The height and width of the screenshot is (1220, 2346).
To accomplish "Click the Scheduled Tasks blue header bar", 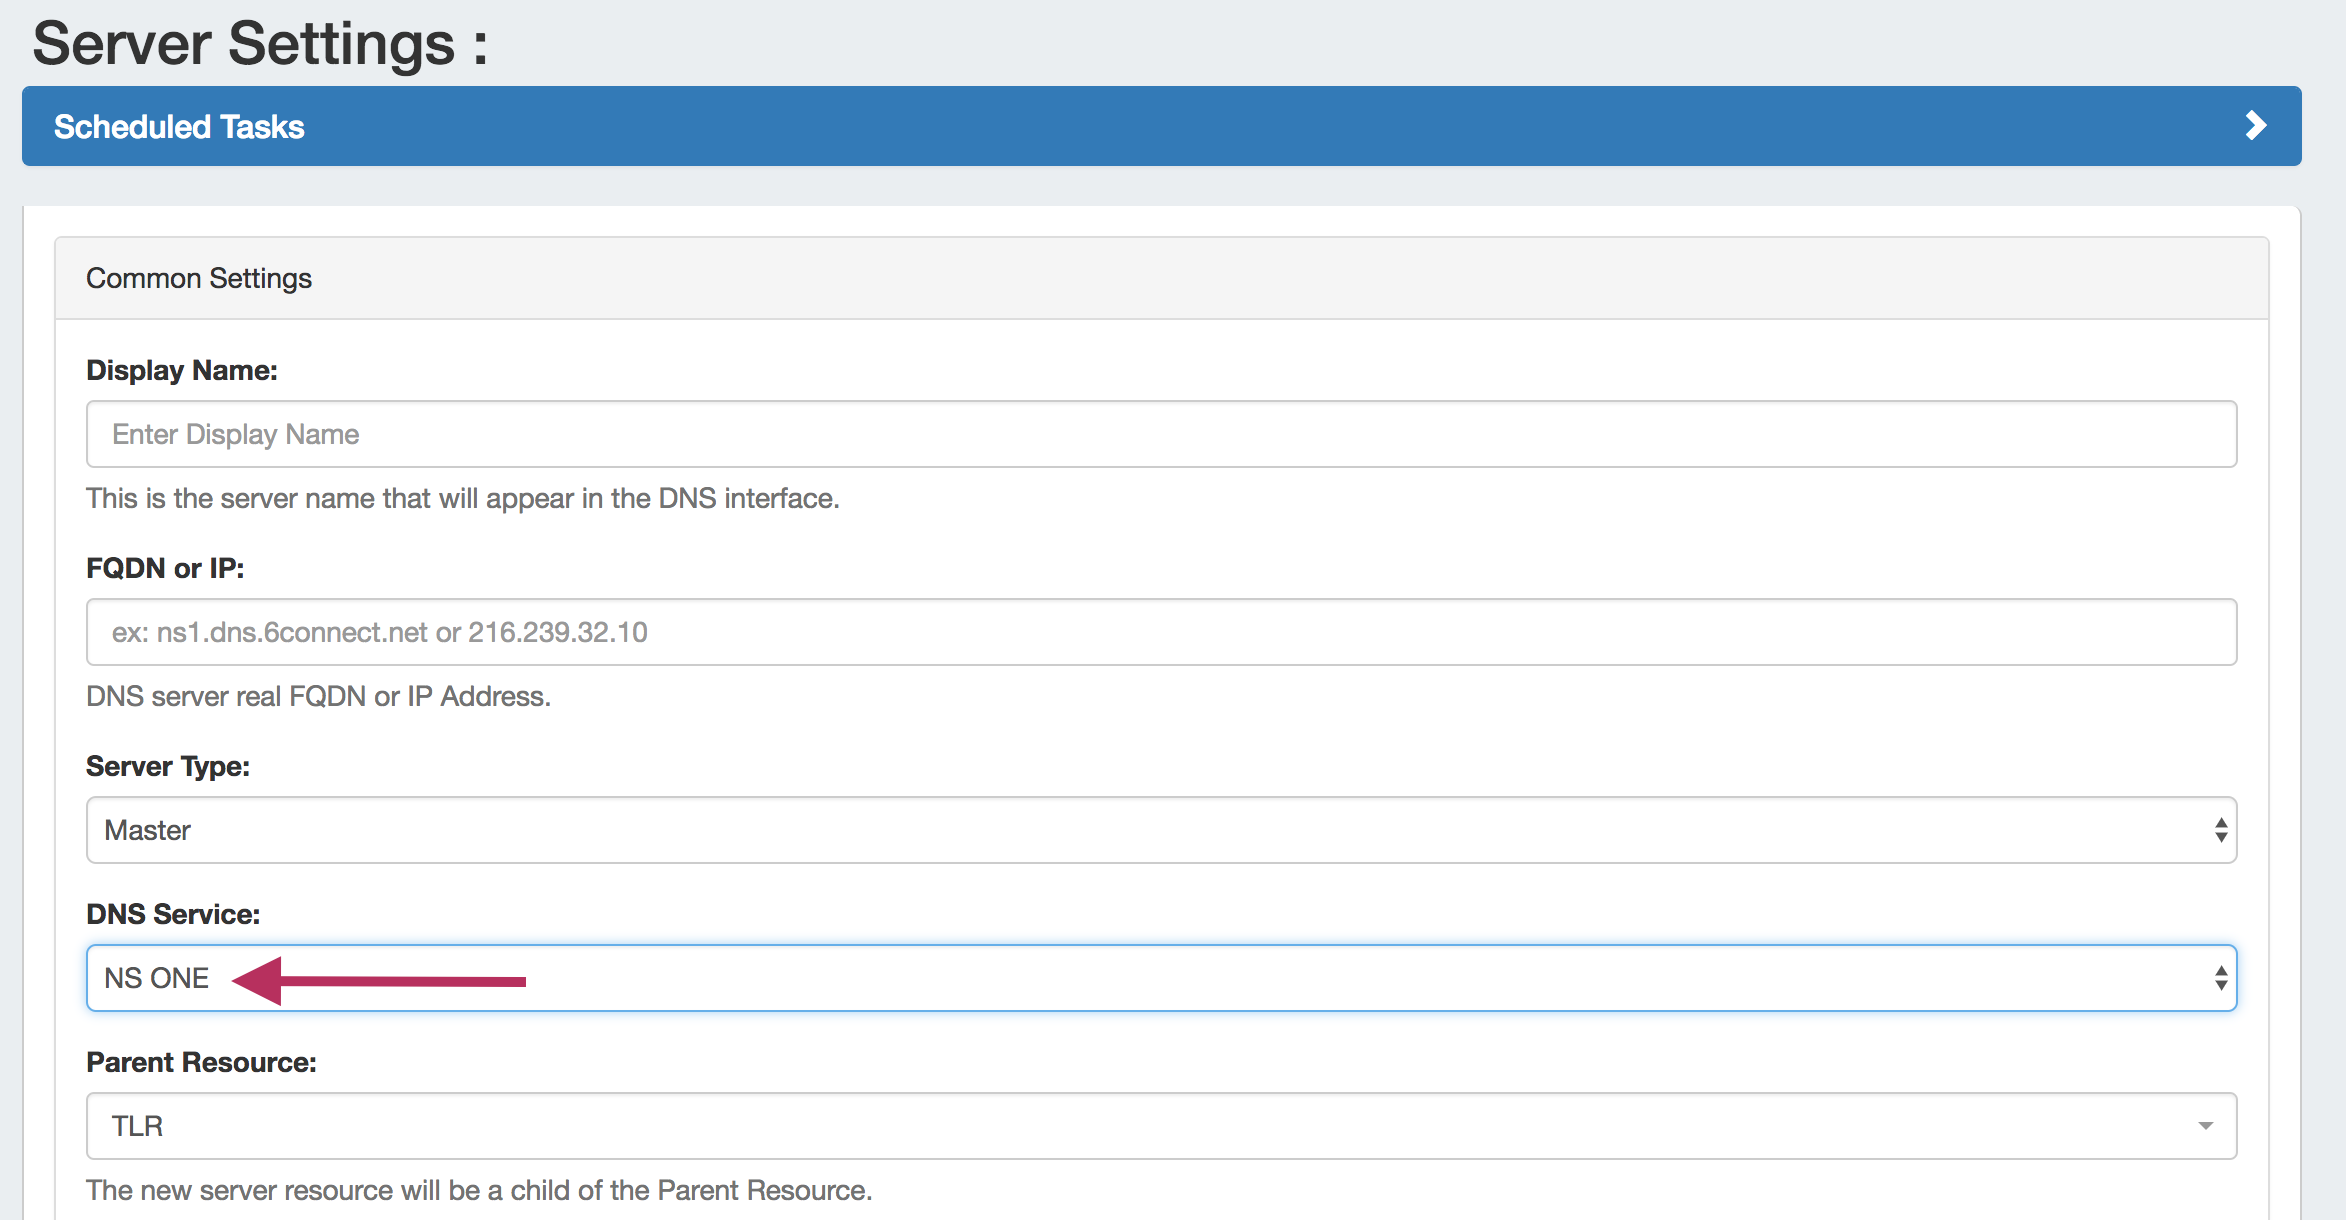I will 1160,126.
